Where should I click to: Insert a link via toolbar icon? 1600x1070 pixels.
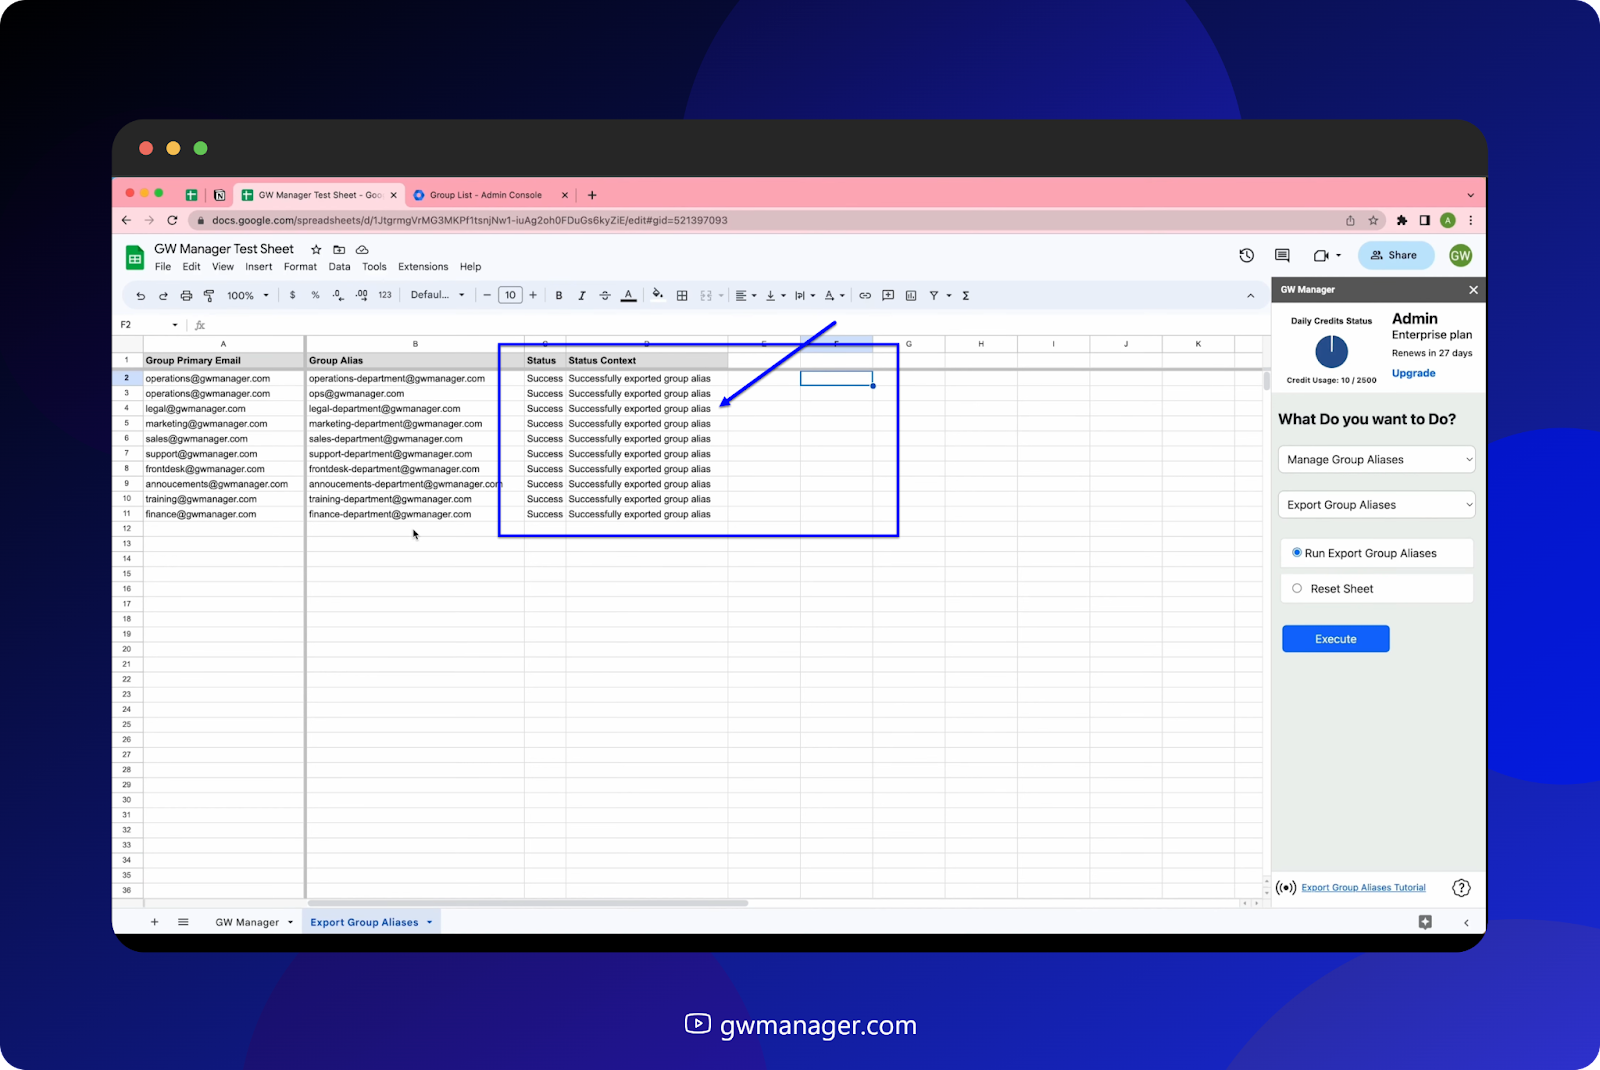[x=865, y=296]
